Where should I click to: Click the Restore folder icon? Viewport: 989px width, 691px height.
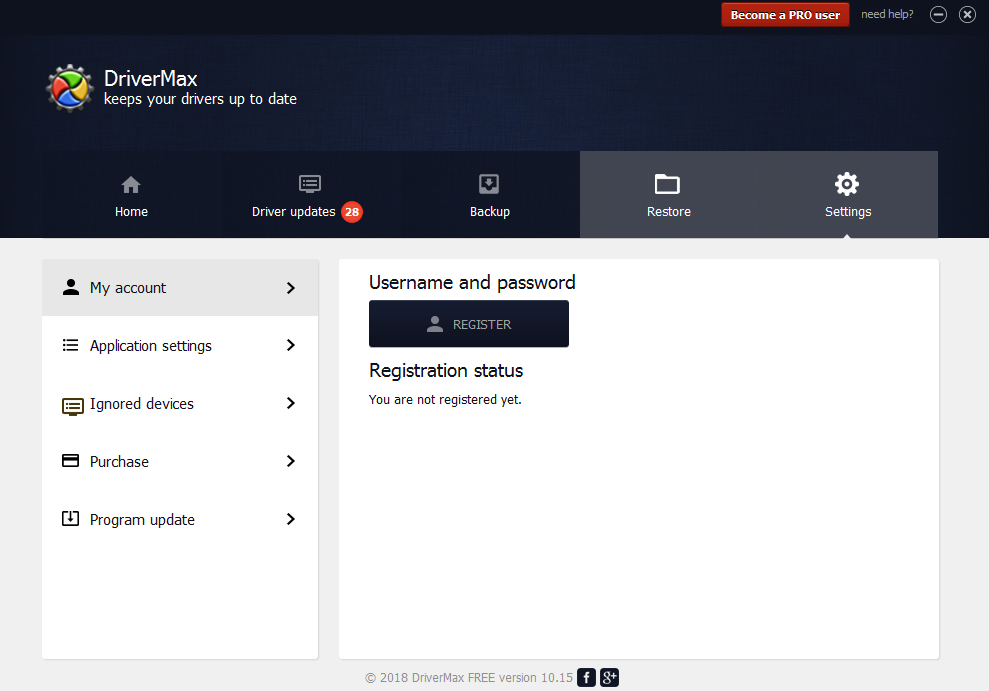pos(667,184)
